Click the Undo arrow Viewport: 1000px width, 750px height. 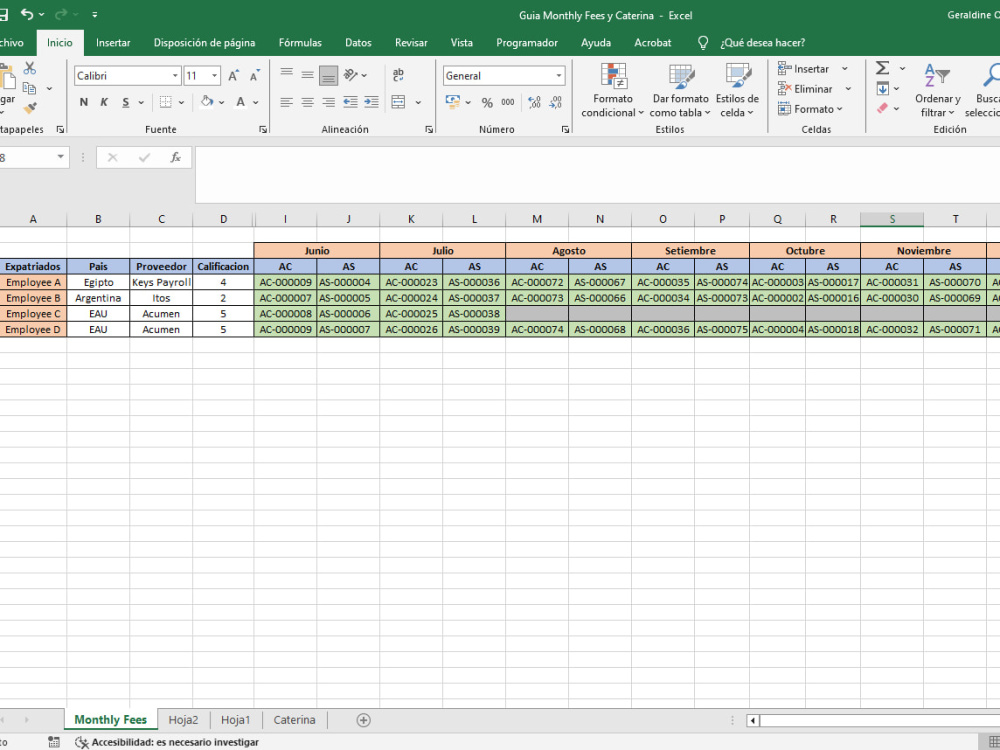tap(27, 14)
